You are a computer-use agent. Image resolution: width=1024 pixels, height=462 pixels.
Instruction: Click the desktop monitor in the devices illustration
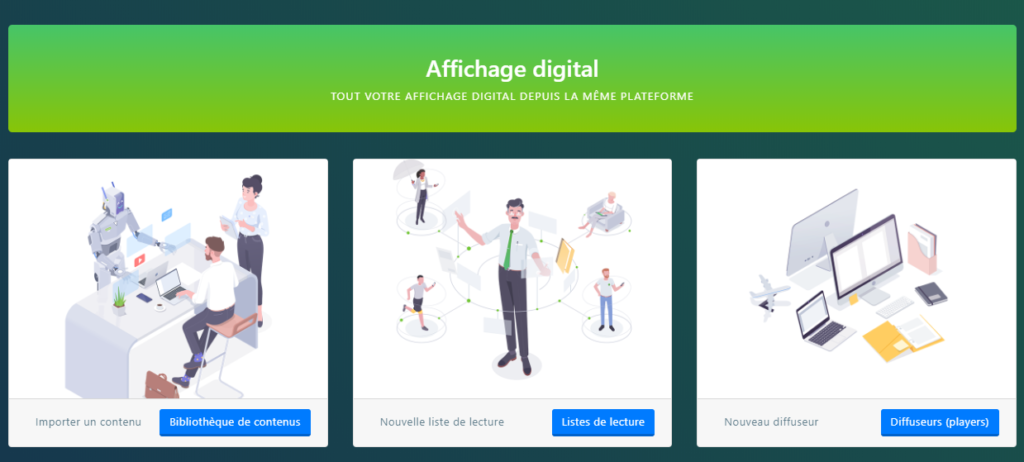866,259
